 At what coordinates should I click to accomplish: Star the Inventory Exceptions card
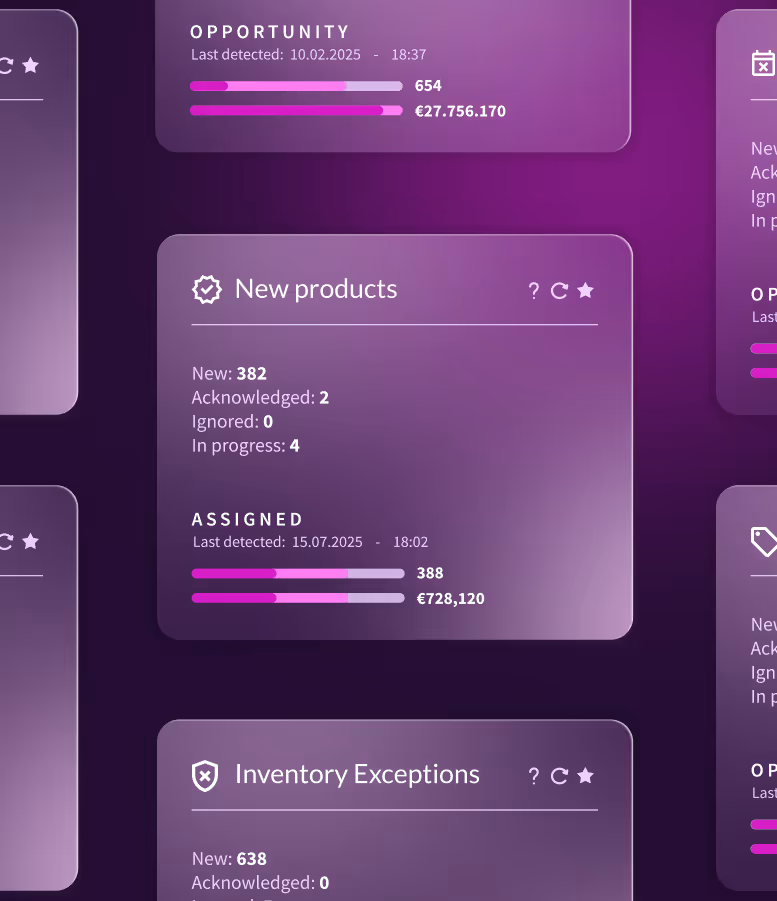585,776
